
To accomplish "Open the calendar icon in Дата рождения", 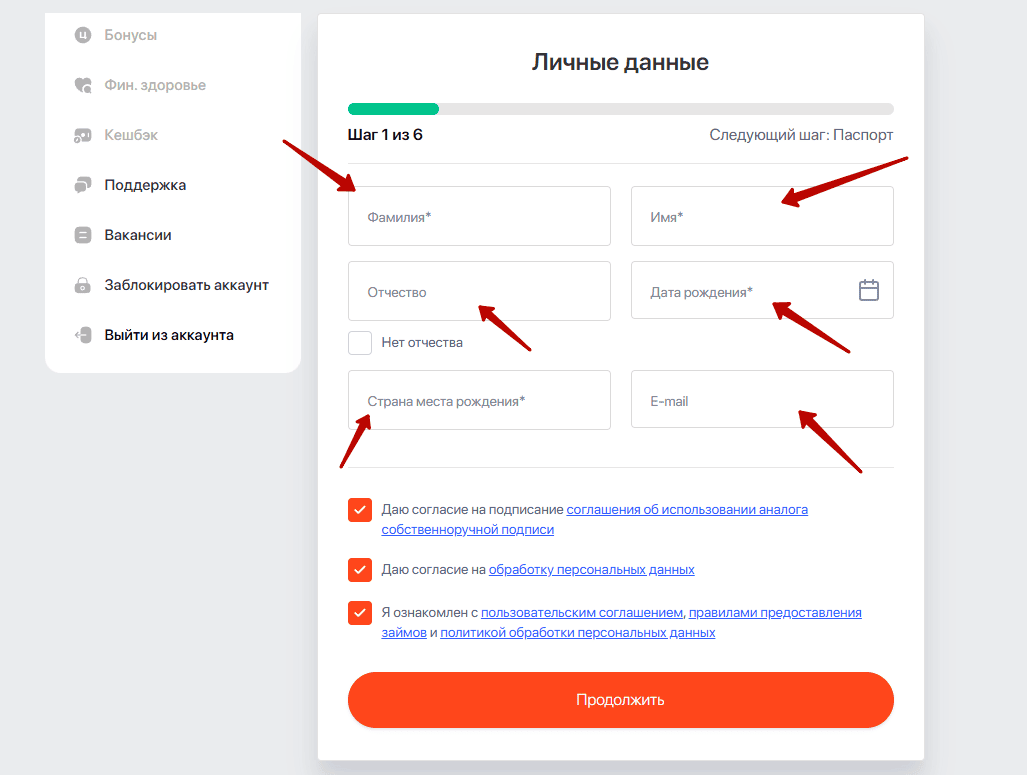I will (868, 290).
